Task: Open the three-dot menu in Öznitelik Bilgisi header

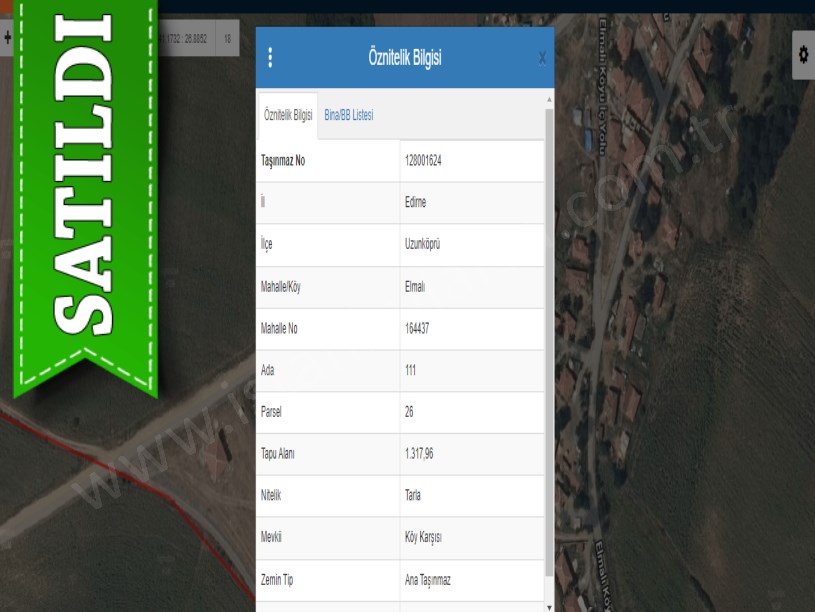Action: (x=270, y=58)
